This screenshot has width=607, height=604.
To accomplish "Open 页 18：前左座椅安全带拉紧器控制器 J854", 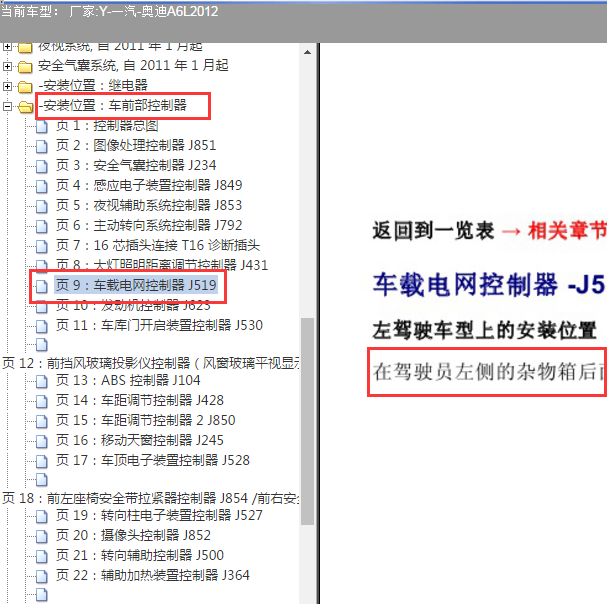I will click(x=151, y=498).
